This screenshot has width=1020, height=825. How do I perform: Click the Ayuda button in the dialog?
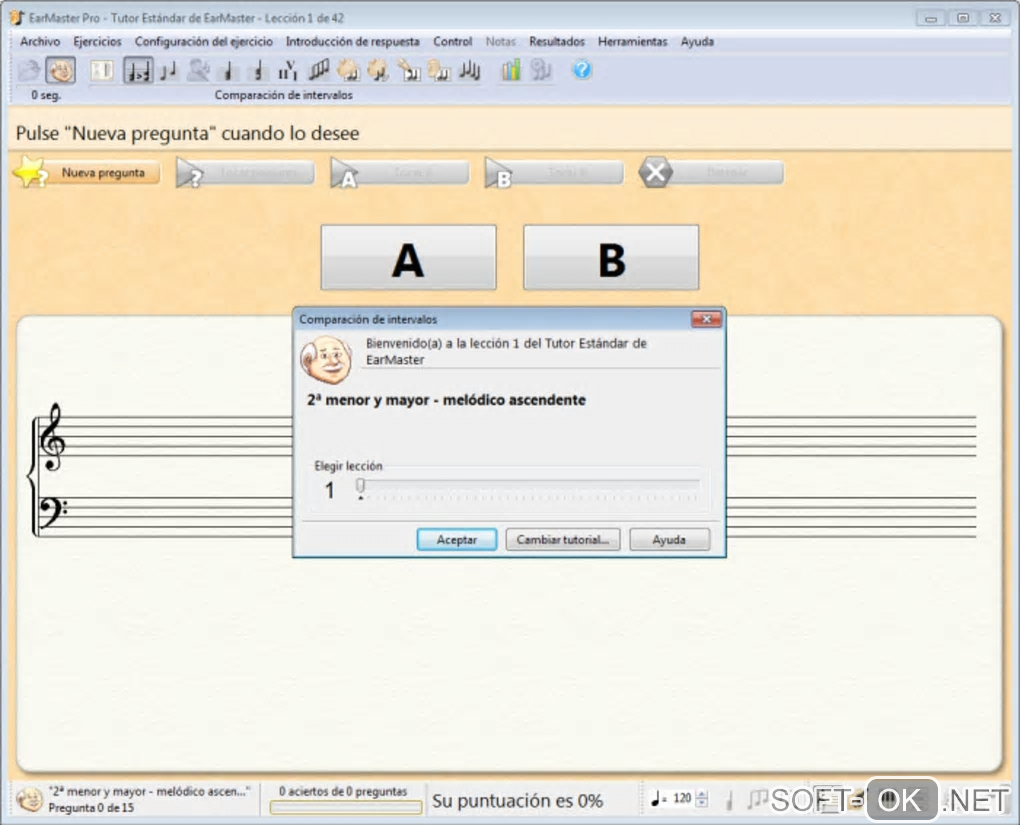point(669,539)
